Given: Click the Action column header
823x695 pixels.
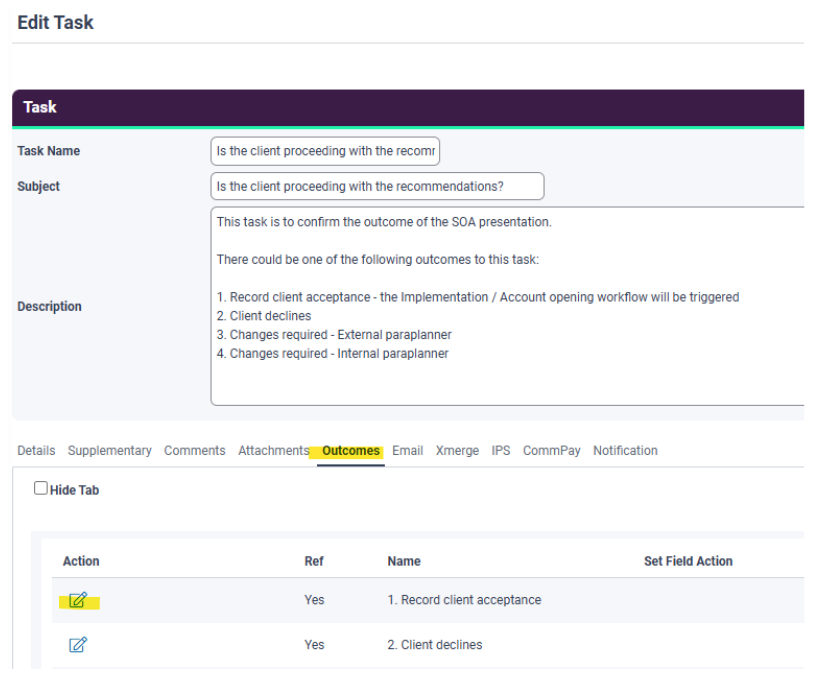Looking at the screenshot, I should 81,561.
